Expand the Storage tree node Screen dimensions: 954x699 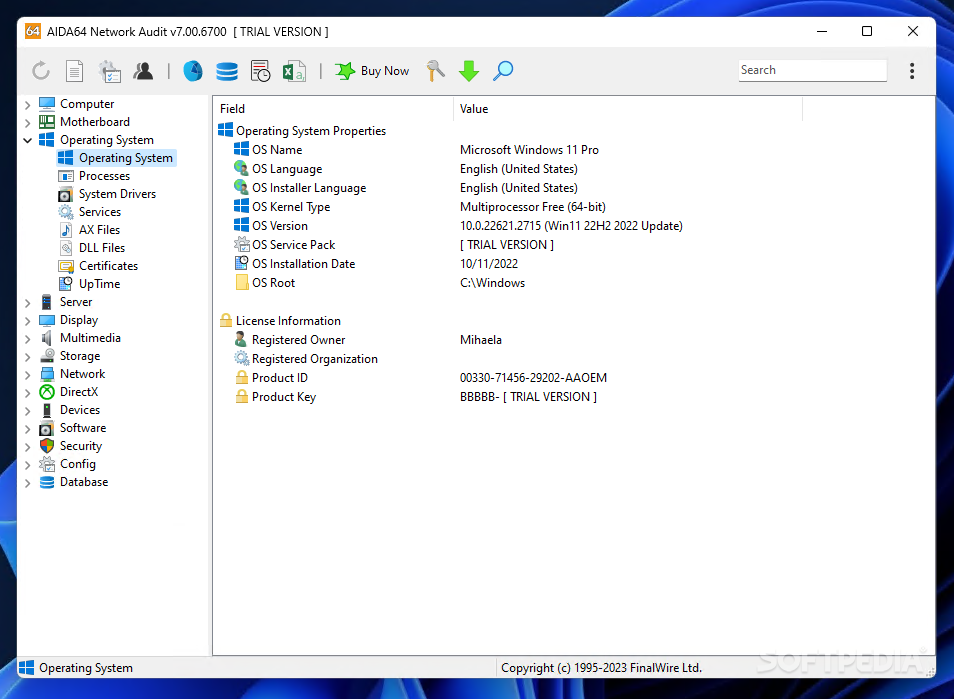pyautogui.click(x=27, y=356)
